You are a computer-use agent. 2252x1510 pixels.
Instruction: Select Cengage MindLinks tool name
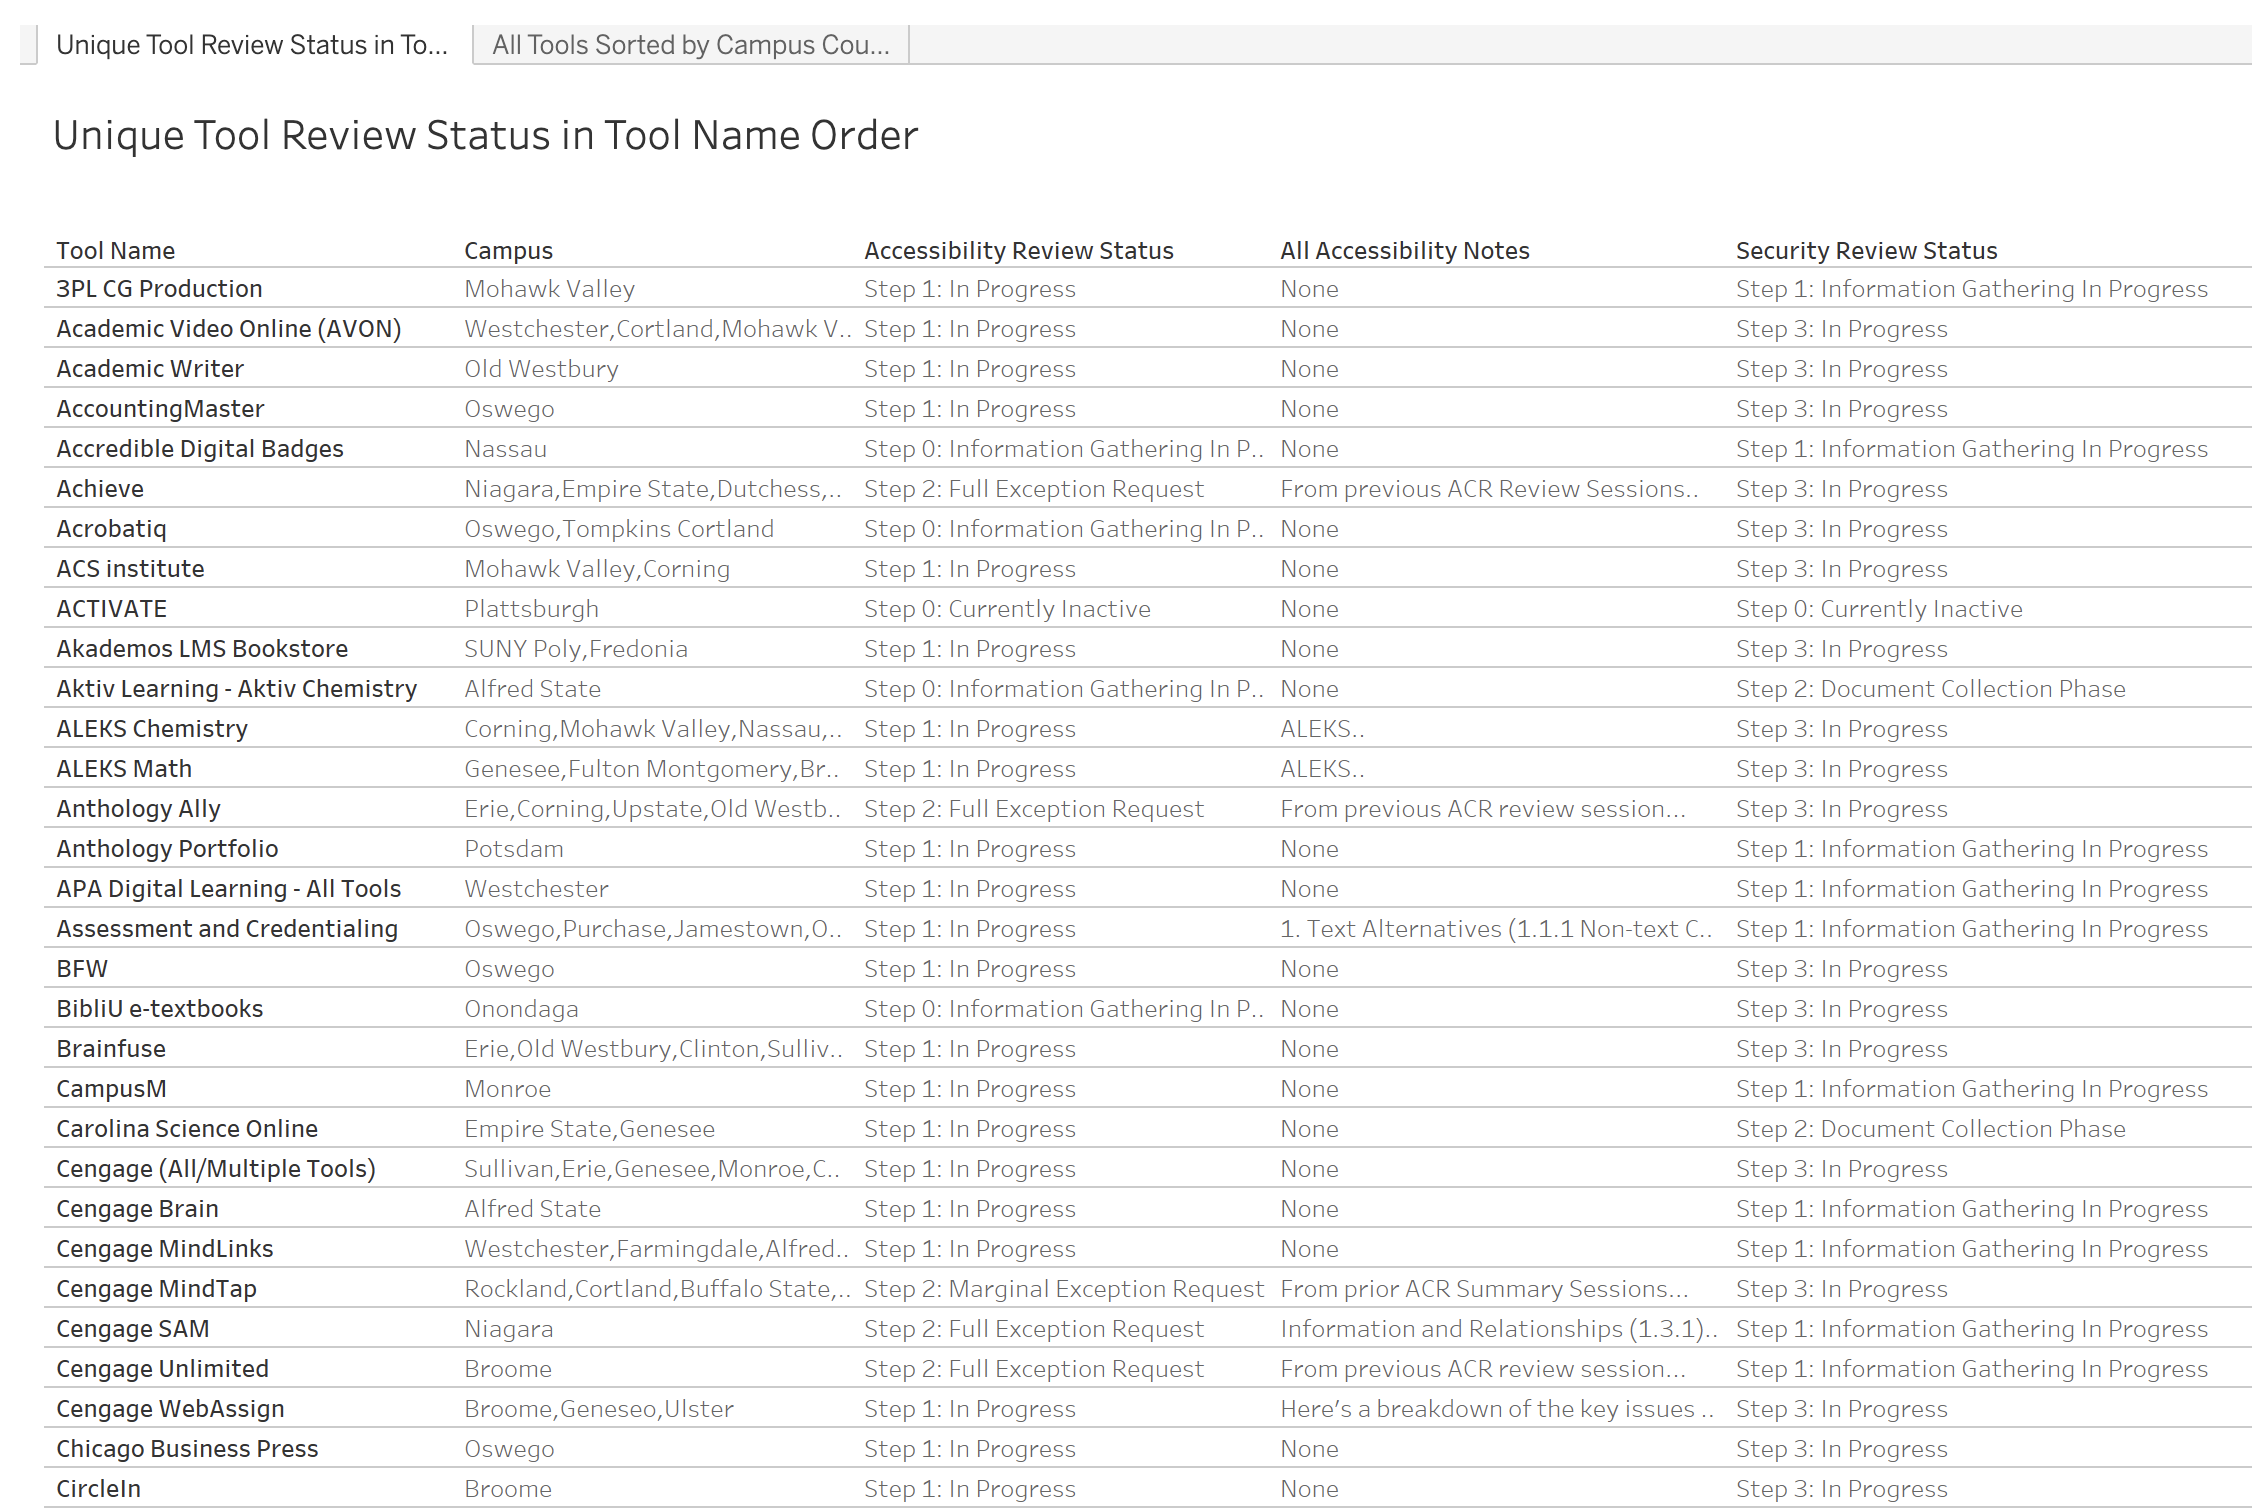tap(165, 1249)
